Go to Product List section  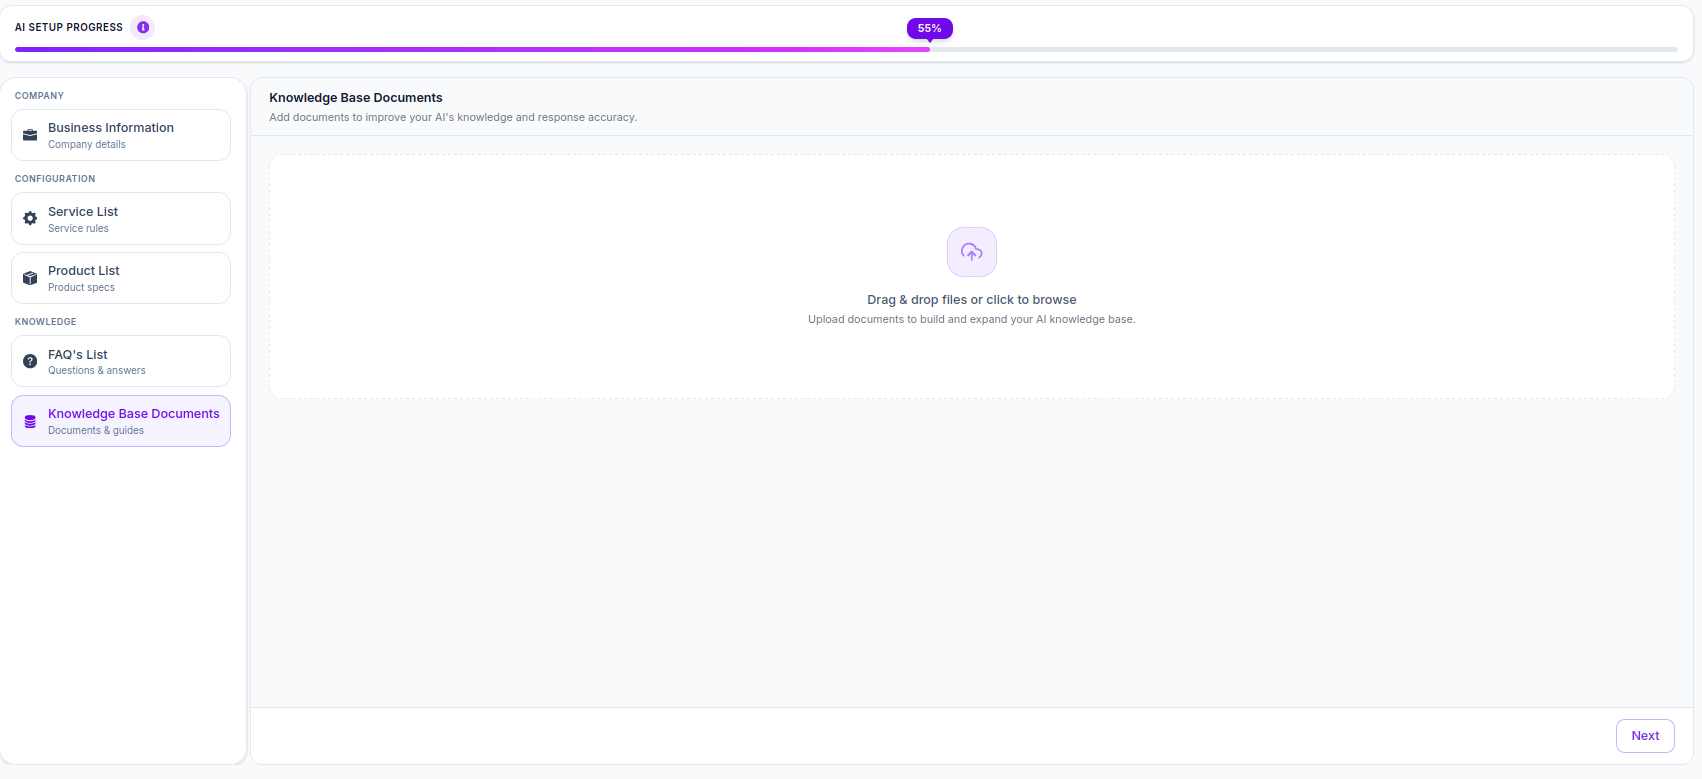pos(121,278)
